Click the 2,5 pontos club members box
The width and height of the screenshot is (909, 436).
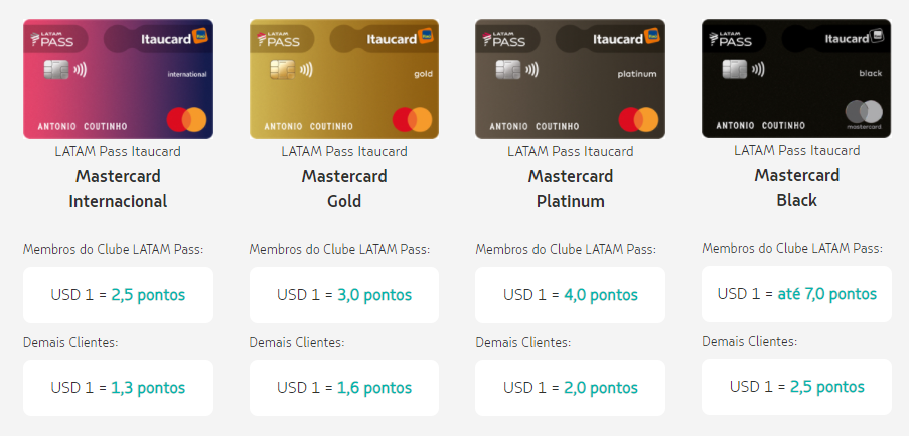pos(118,295)
